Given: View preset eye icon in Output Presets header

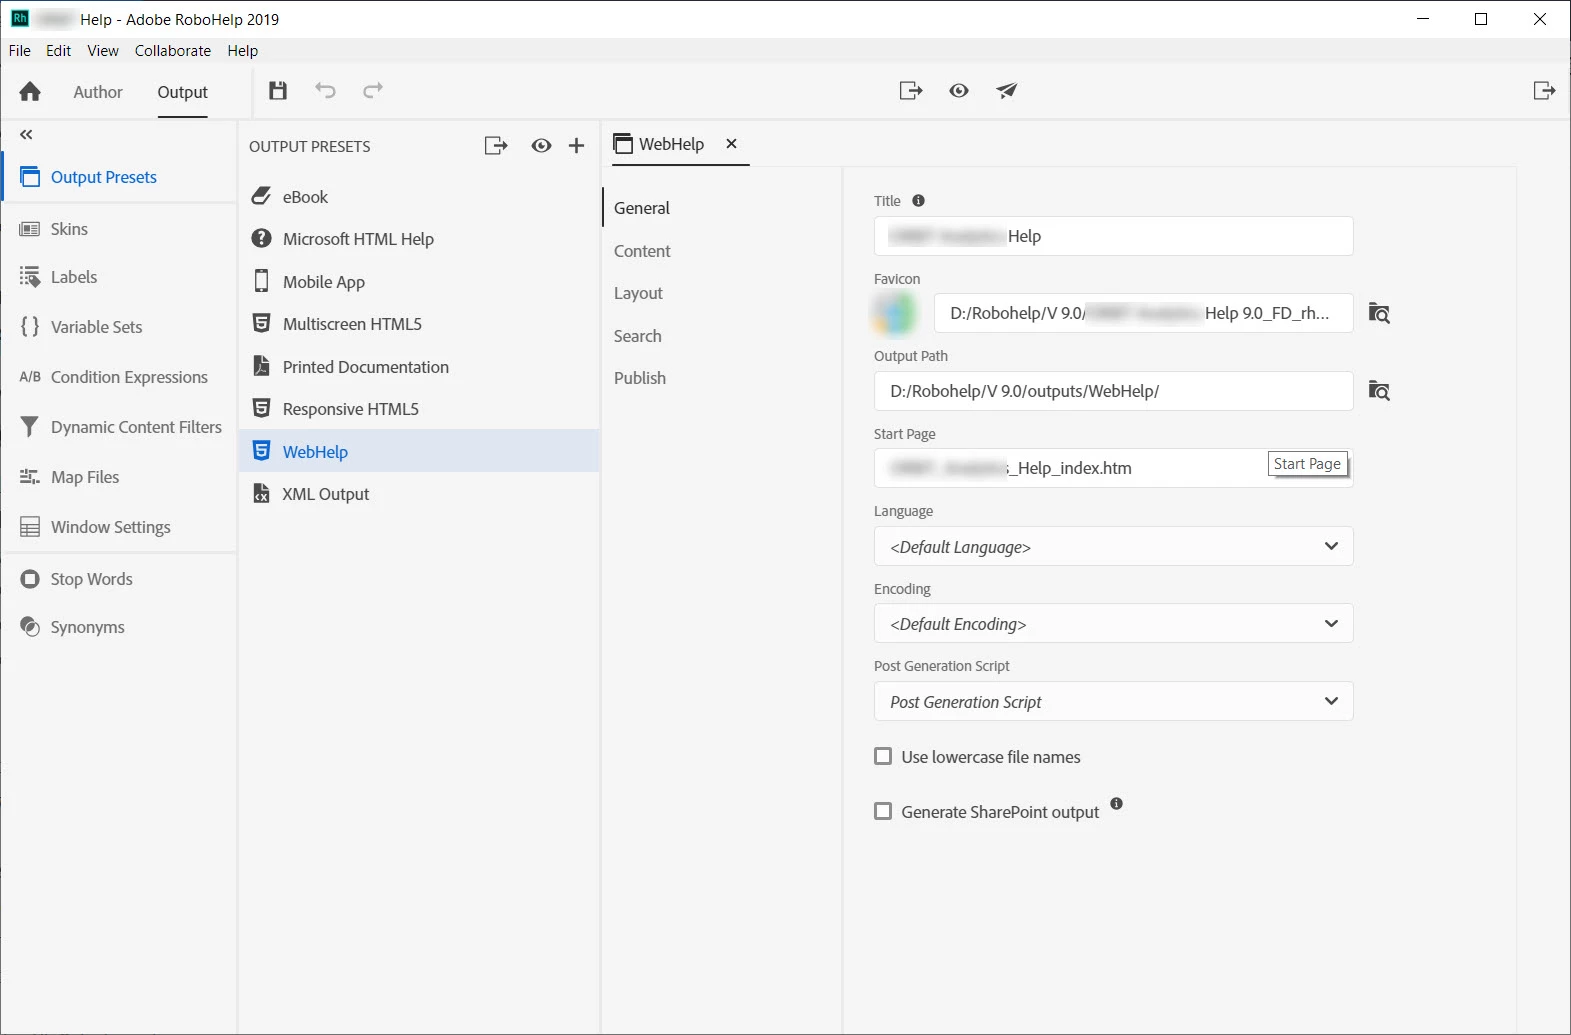Looking at the screenshot, I should coord(541,146).
